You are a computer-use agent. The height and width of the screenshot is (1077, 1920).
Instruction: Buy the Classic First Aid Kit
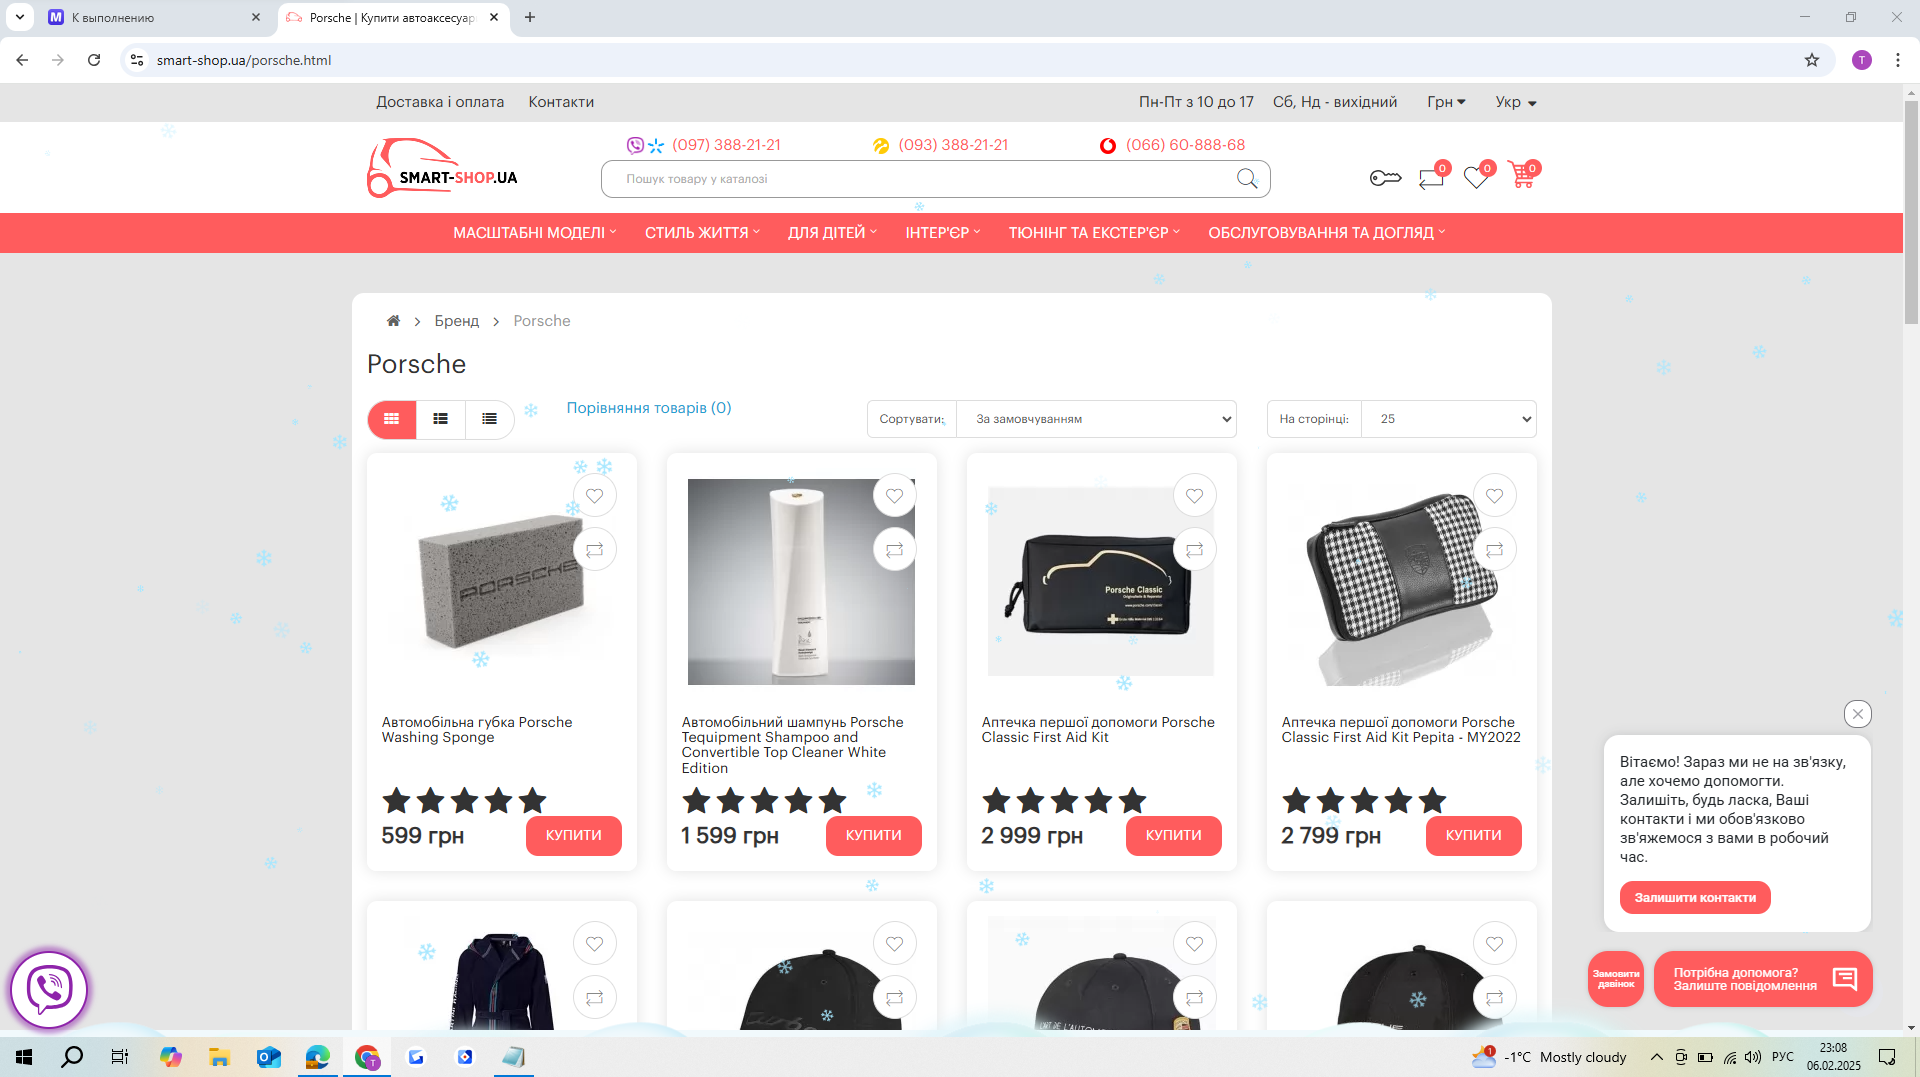pyautogui.click(x=1174, y=836)
